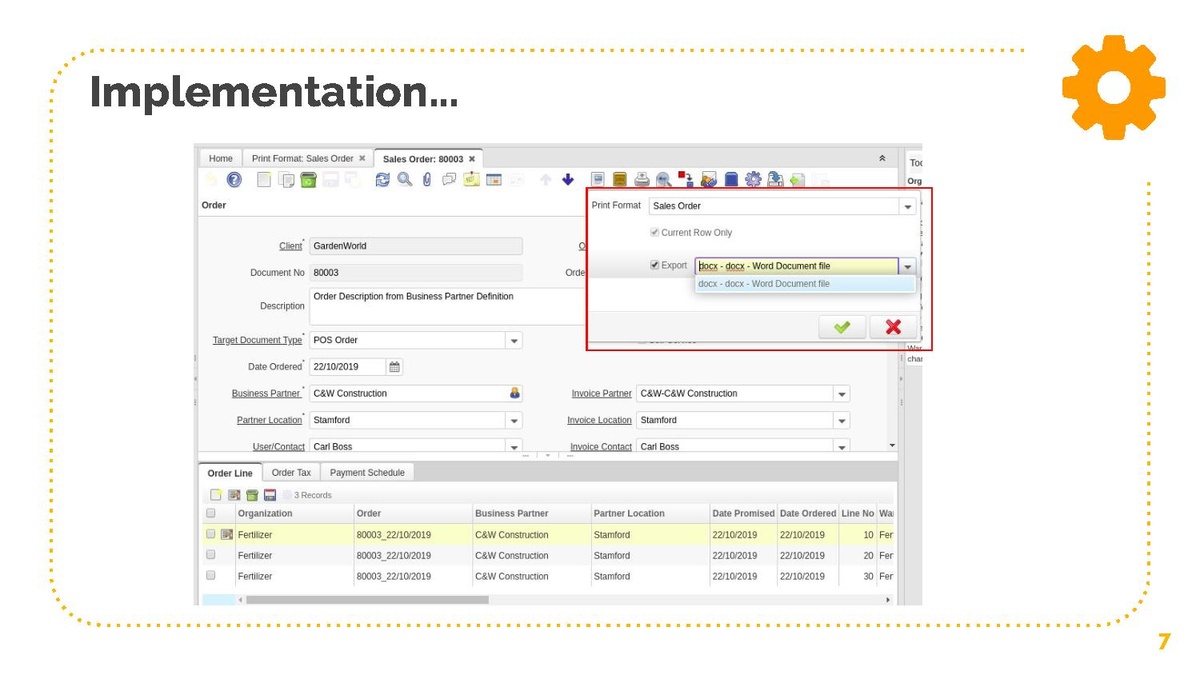Confirm the export with green checkmark button
This screenshot has height=675, width=1200.
click(842, 327)
